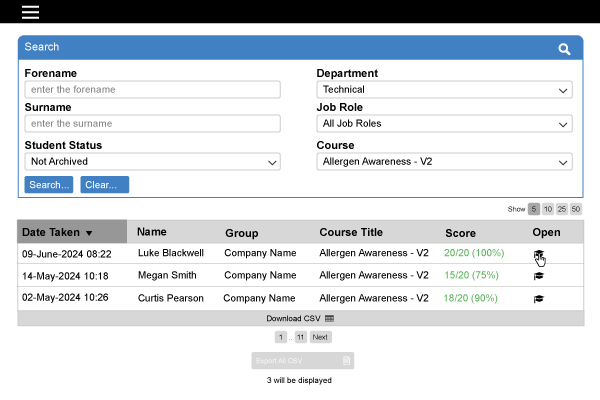
Task: Click score 20/20 (100%)
Action: (474, 253)
